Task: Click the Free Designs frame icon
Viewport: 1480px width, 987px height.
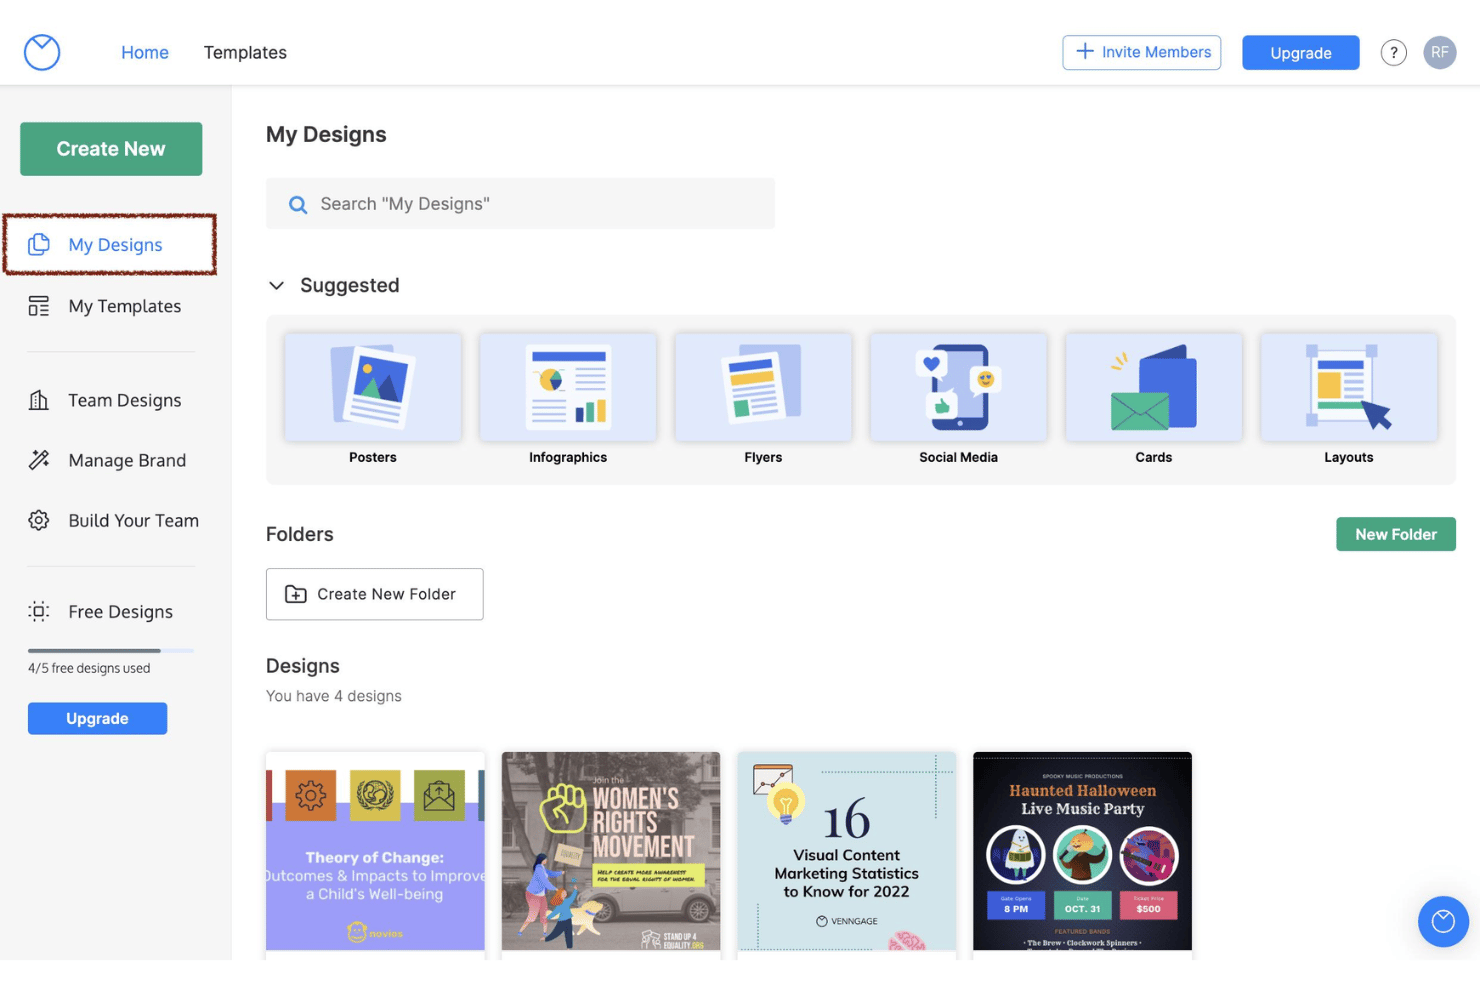Action: point(39,611)
